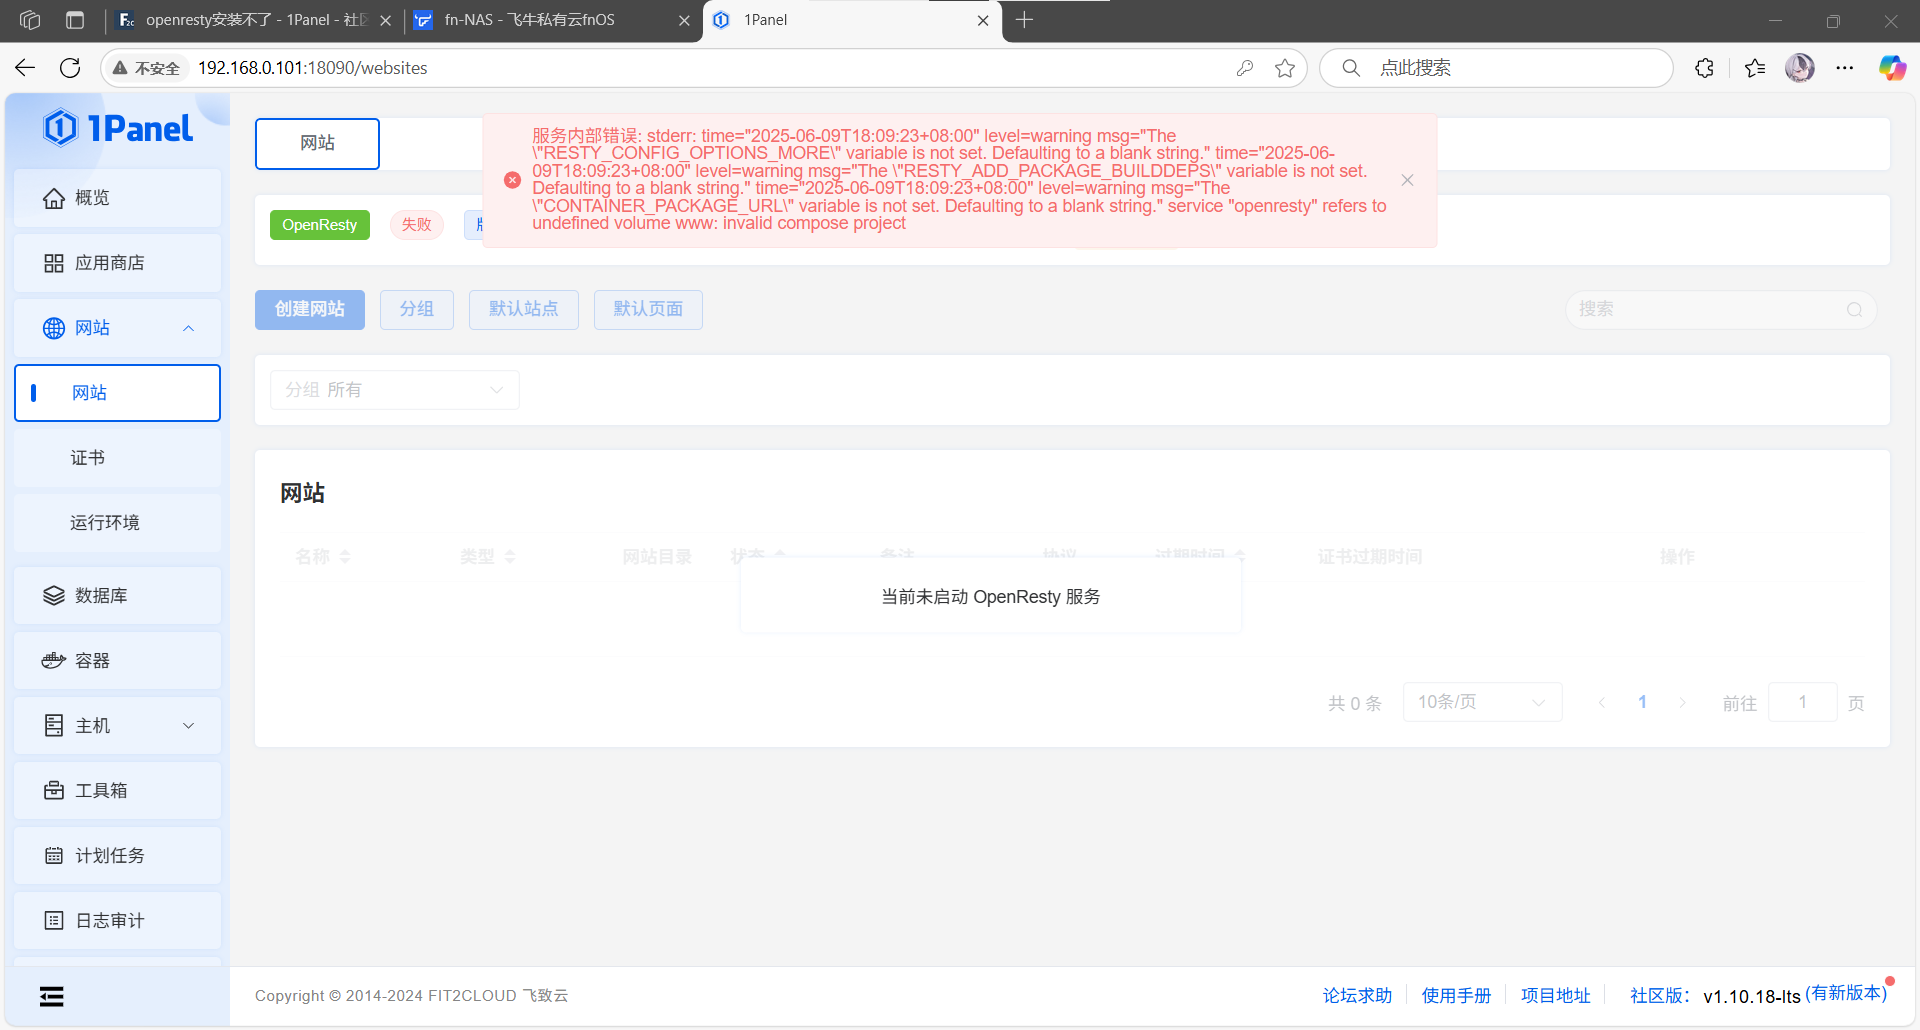The image size is (1920, 1030).
Task: Open the browser profile avatar
Action: click(1800, 68)
